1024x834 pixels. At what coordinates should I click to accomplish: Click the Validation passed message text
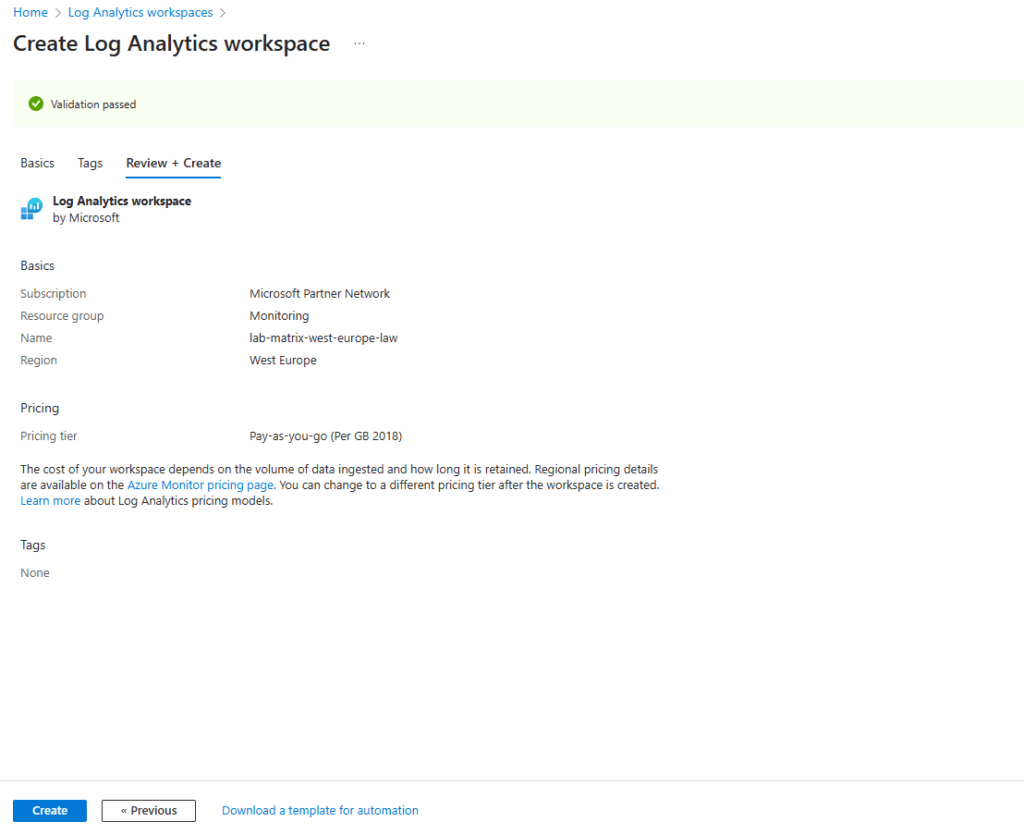click(93, 104)
